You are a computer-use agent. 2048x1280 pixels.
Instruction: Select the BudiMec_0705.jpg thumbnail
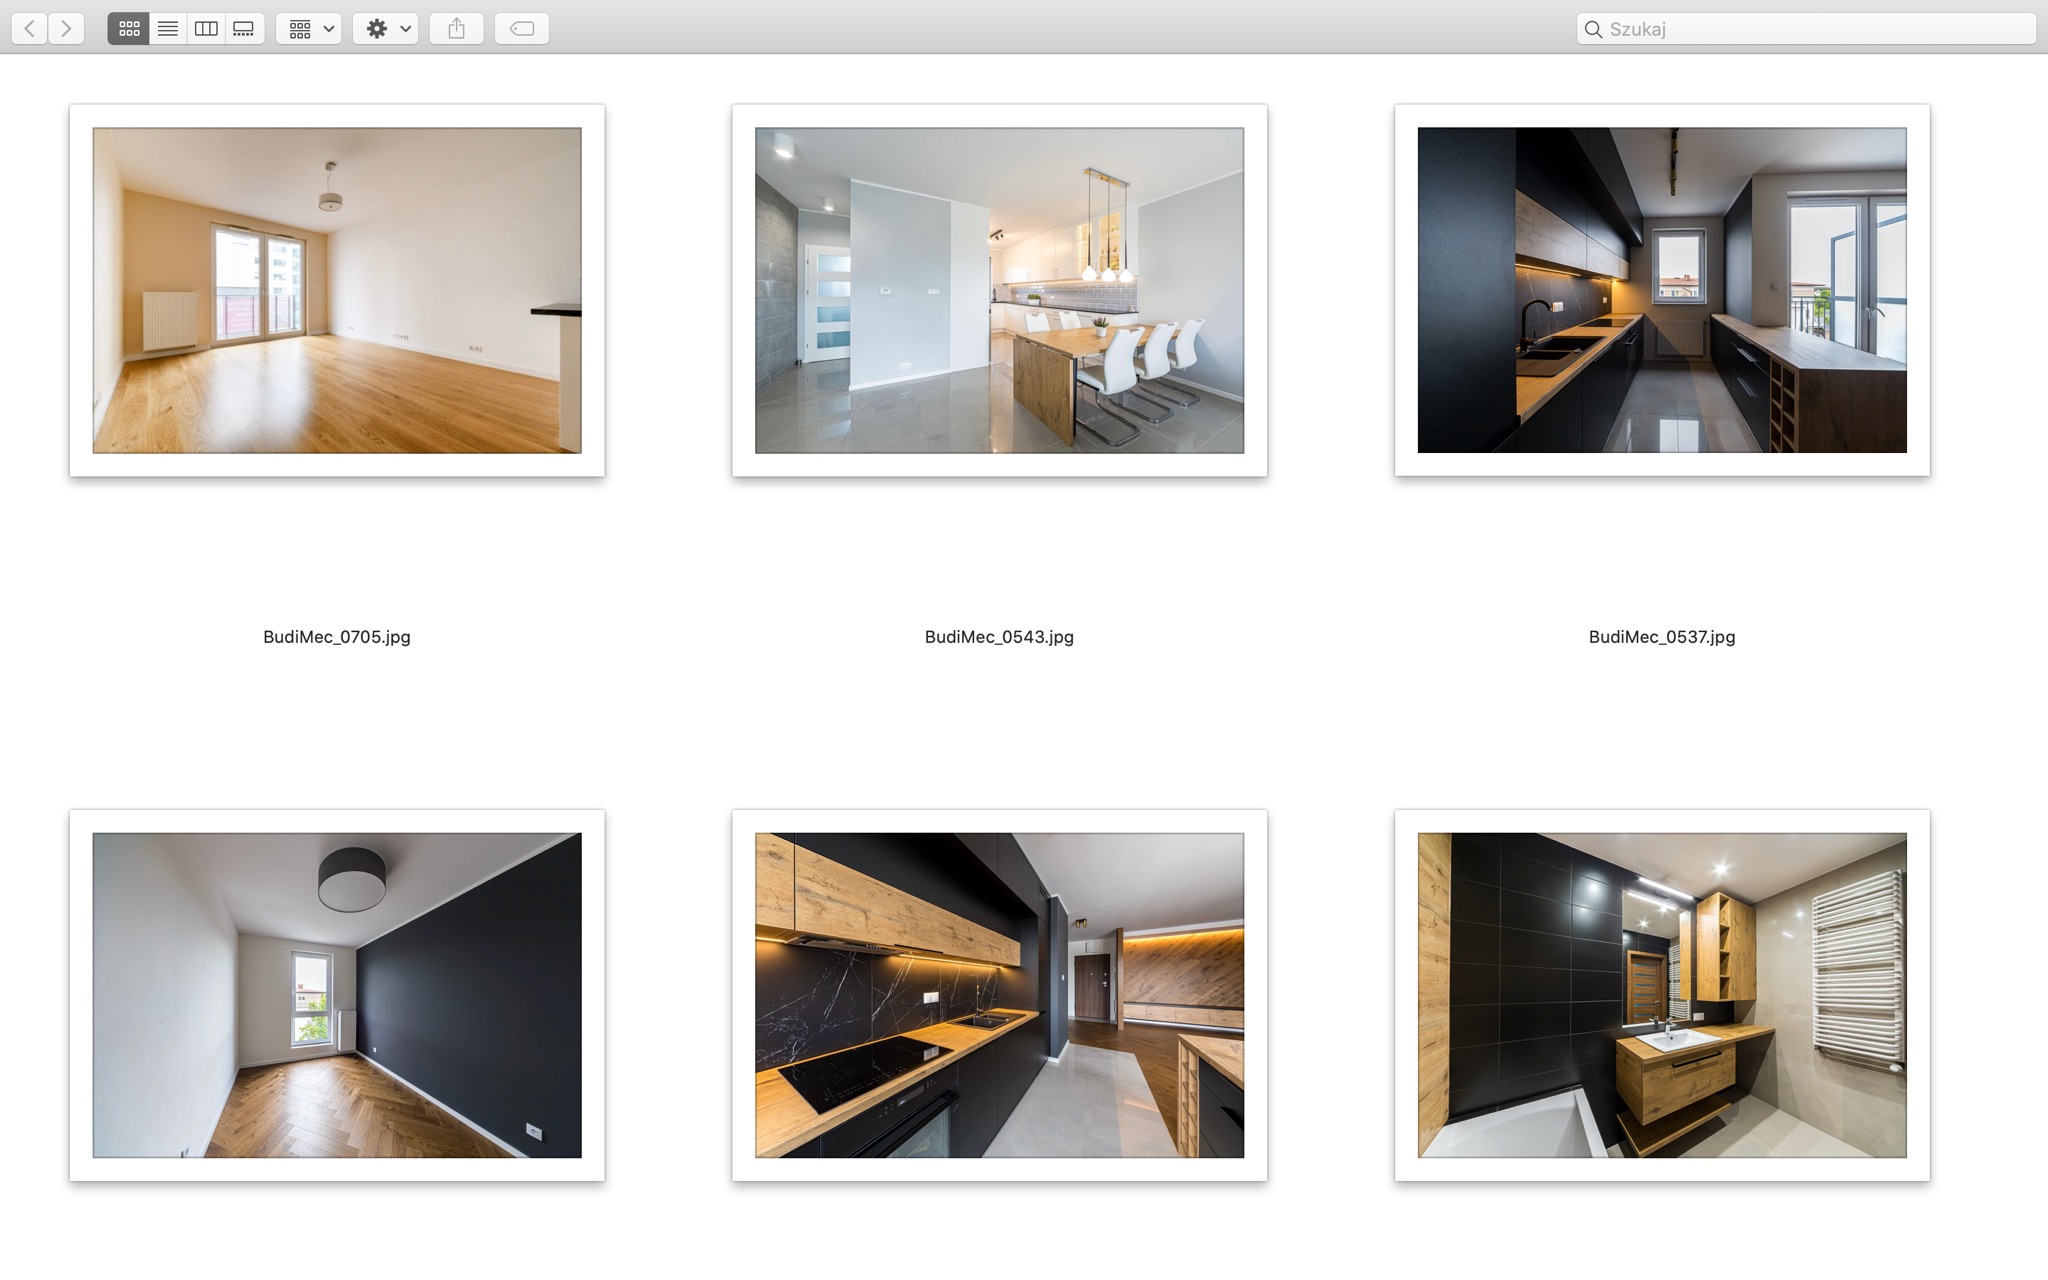(337, 290)
